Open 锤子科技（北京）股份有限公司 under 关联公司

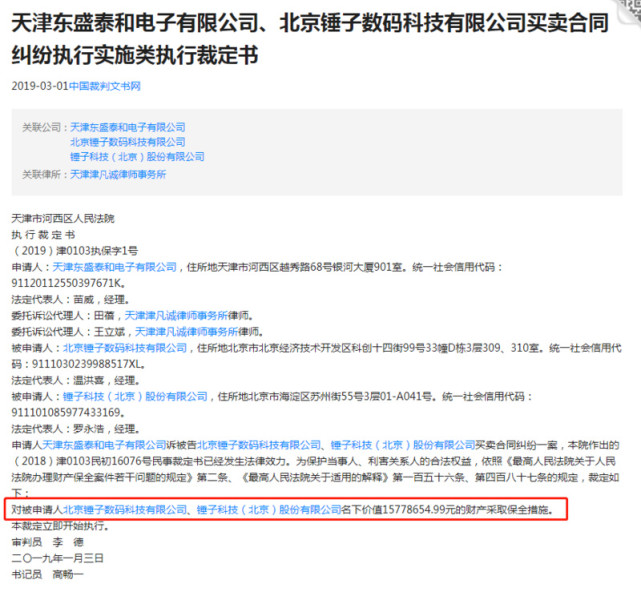[137, 157]
